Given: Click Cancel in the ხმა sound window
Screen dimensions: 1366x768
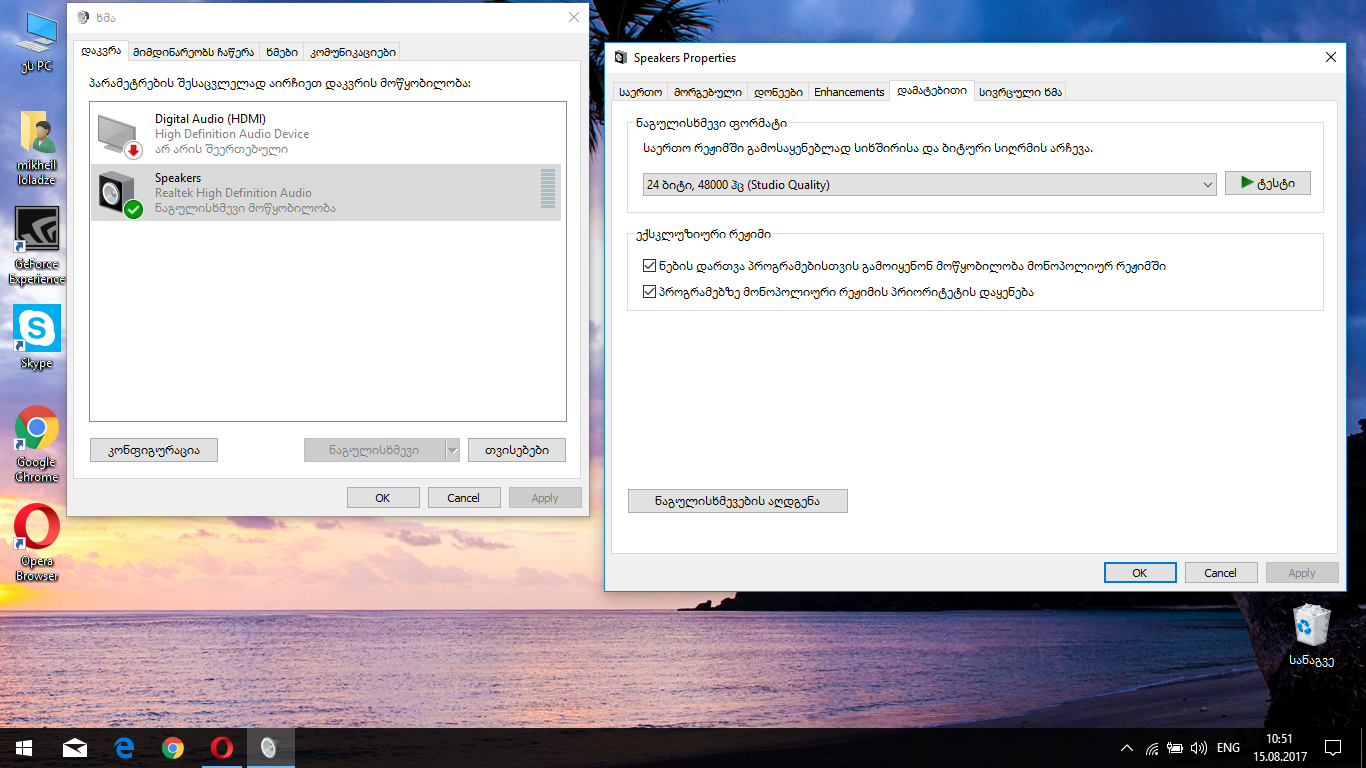Looking at the screenshot, I should 464,498.
